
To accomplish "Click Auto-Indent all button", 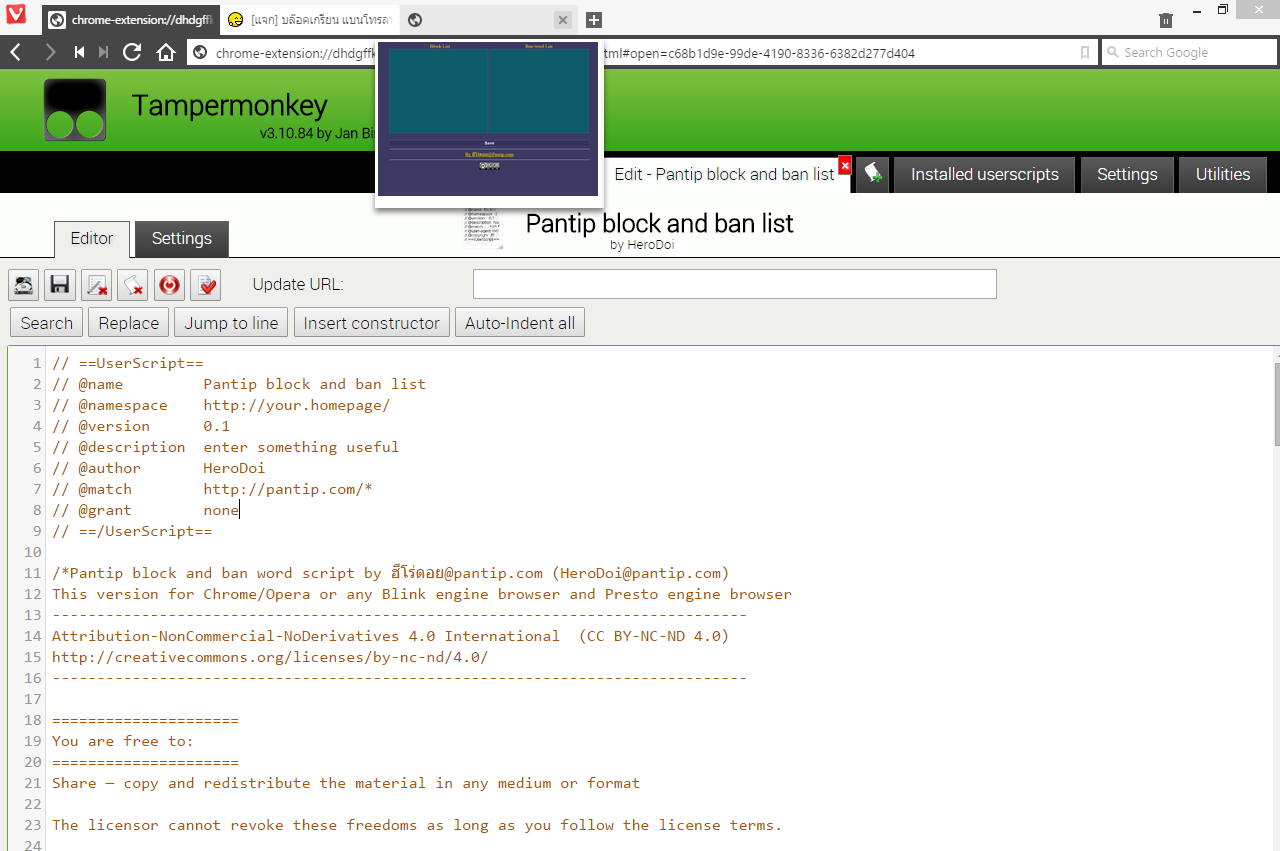I will coord(520,323).
